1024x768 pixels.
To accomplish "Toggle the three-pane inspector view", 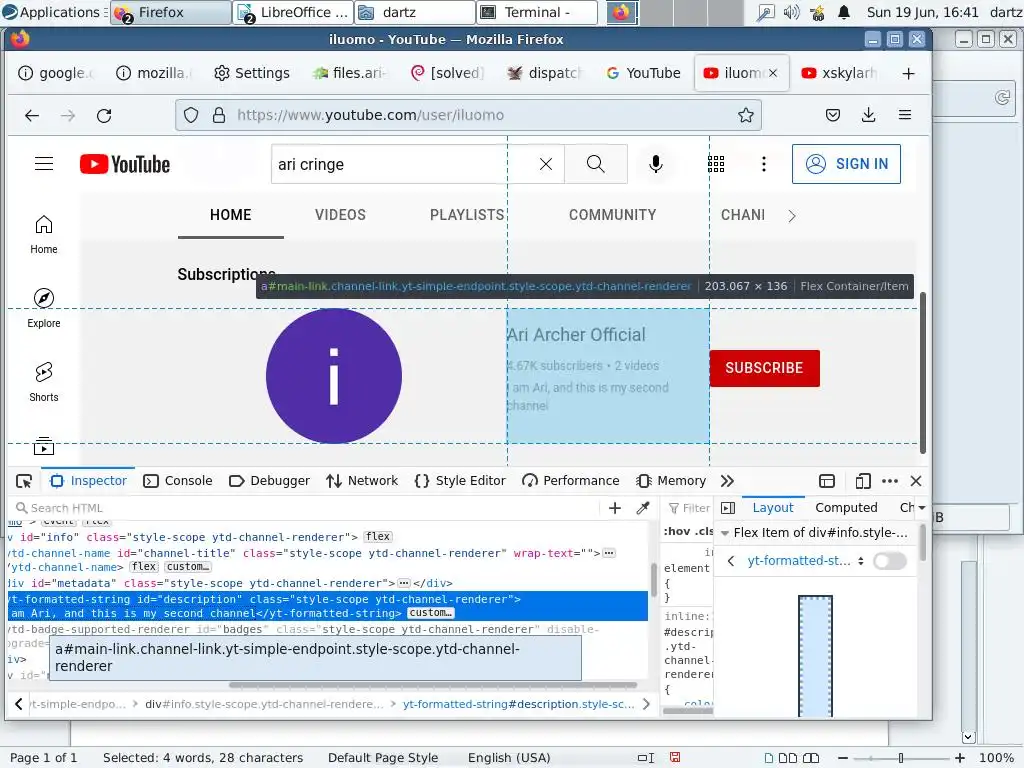I will pyautogui.click(x=728, y=508).
